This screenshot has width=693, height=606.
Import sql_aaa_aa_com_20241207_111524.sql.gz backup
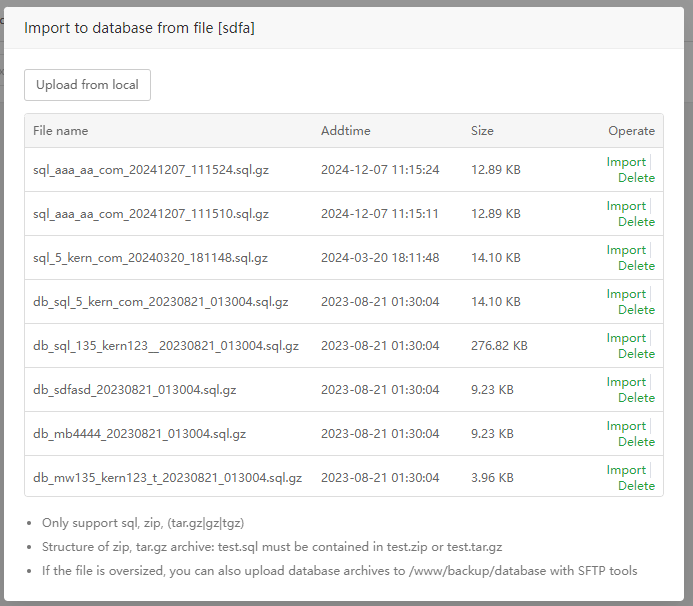(x=626, y=162)
